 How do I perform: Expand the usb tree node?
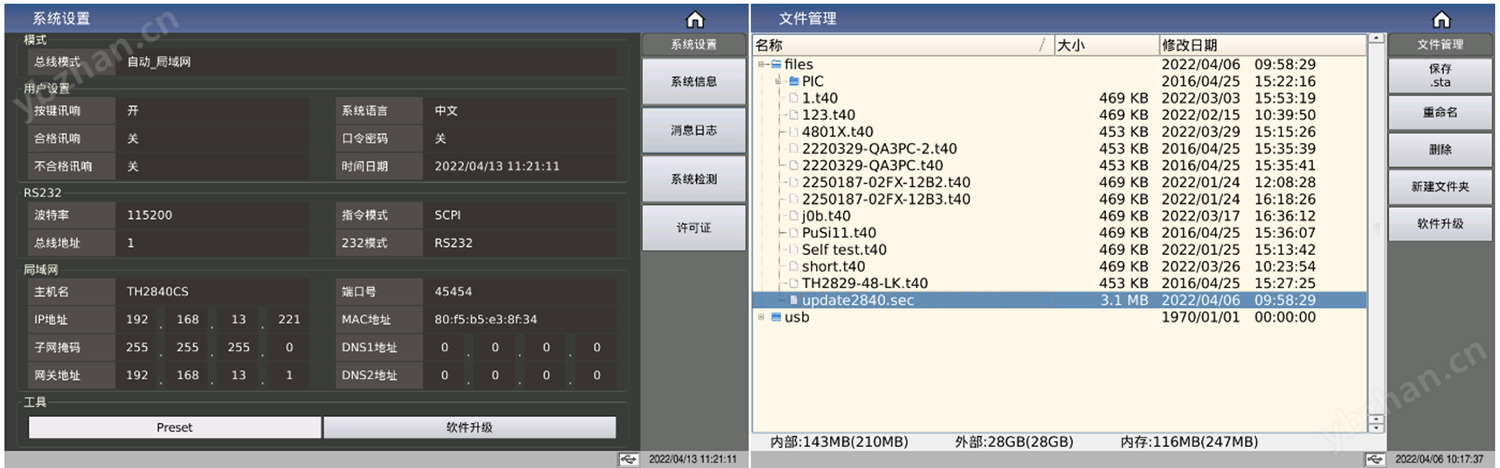tap(762, 317)
